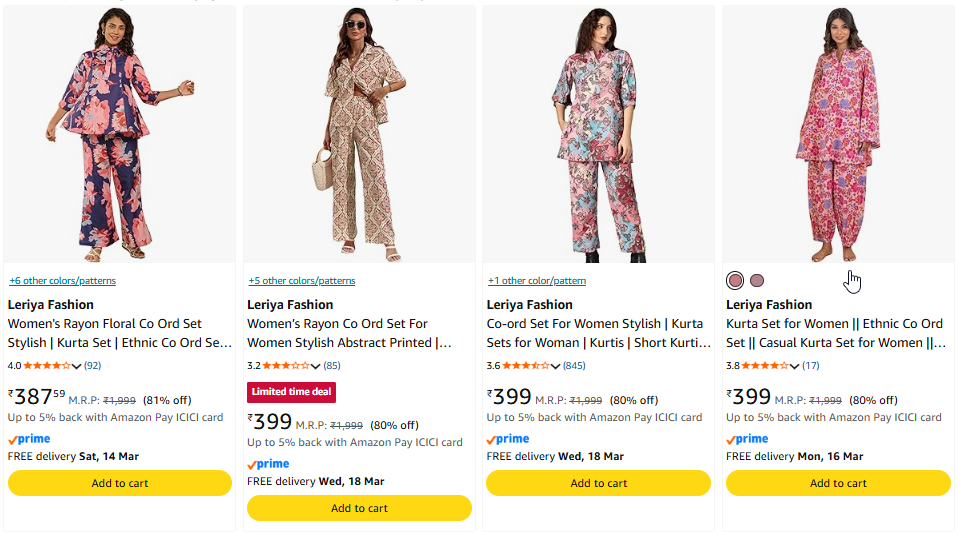View the 845 customer reviews
958x534 pixels.
click(574, 366)
